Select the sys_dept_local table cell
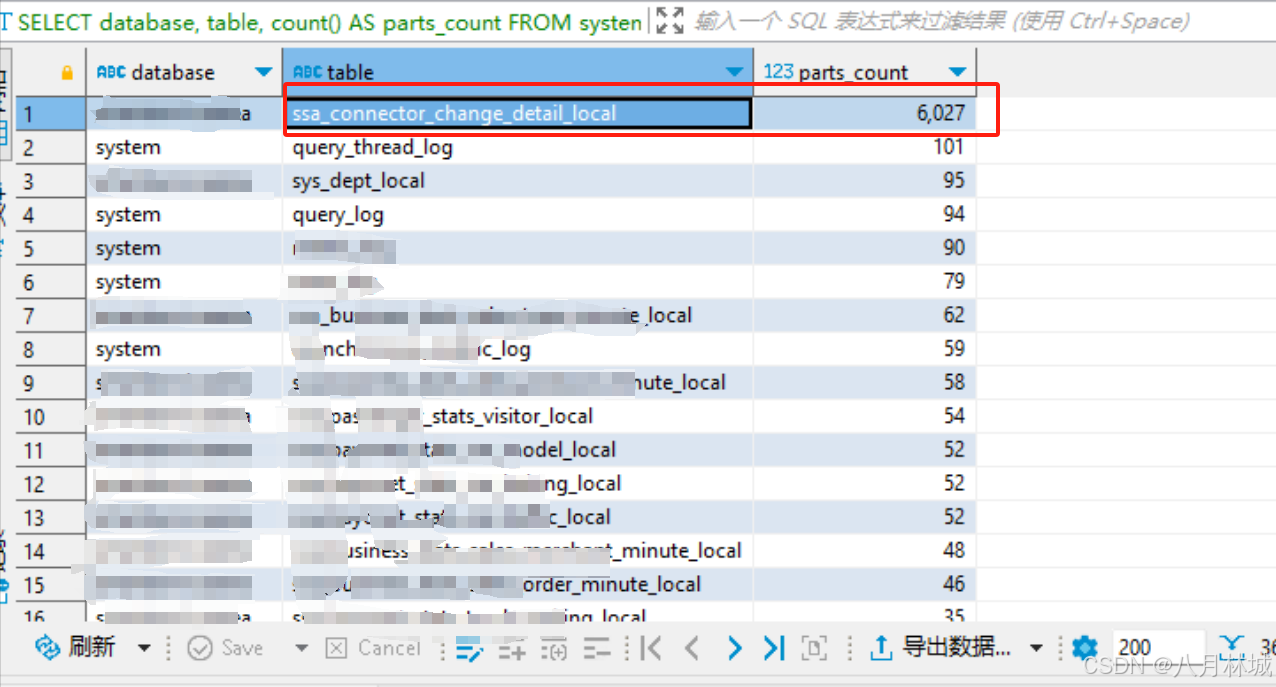 point(518,181)
